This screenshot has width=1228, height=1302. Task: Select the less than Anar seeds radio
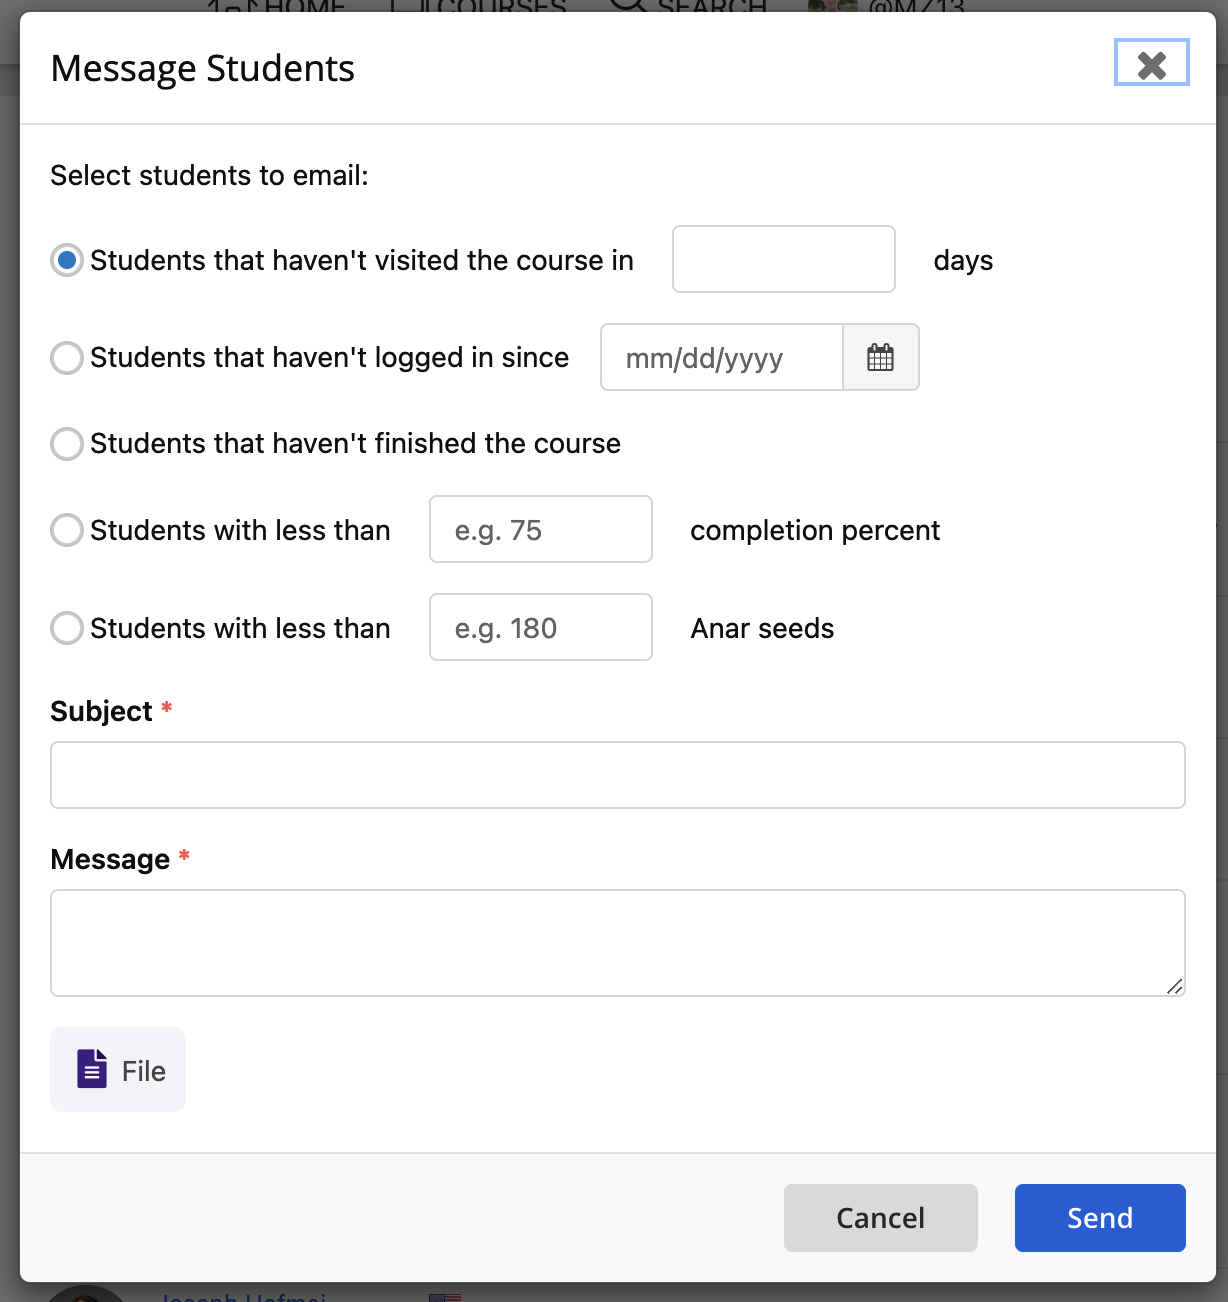click(67, 628)
